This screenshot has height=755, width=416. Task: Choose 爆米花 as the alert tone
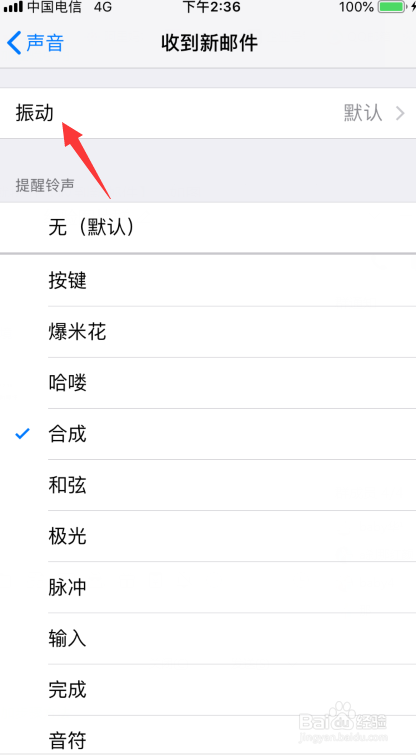208,332
